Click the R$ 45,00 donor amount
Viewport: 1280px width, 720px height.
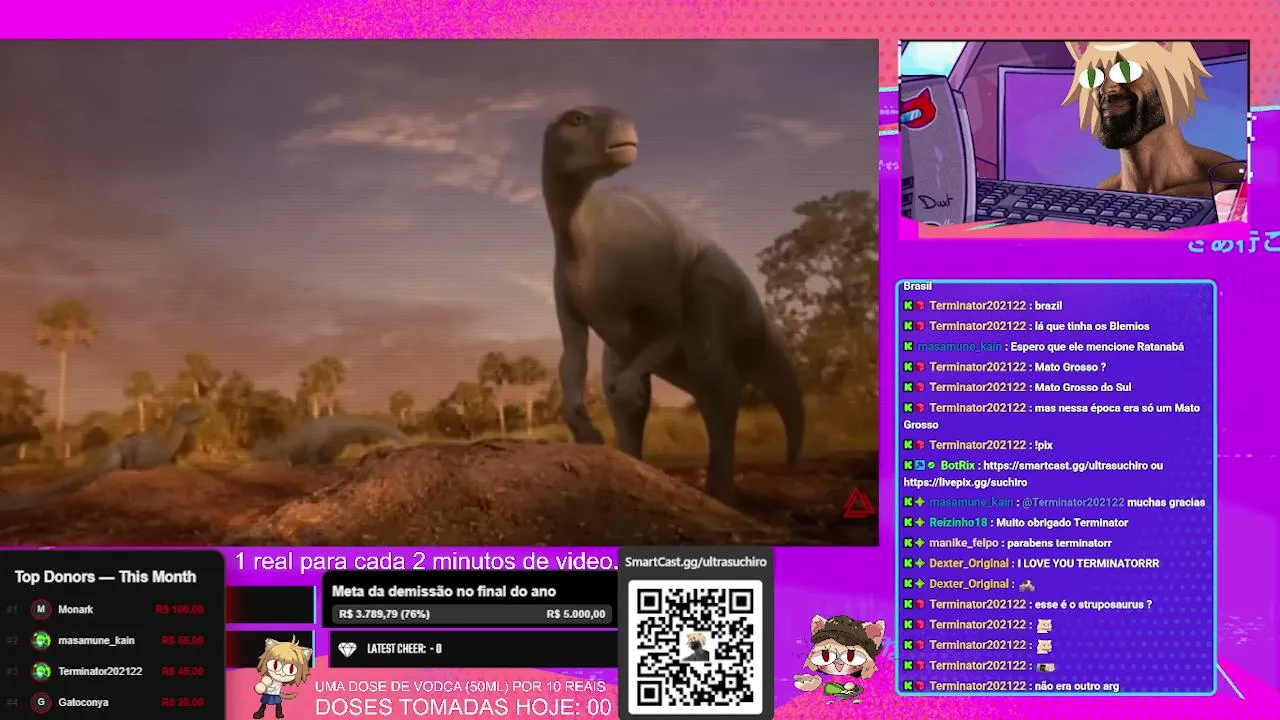[183, 671]
